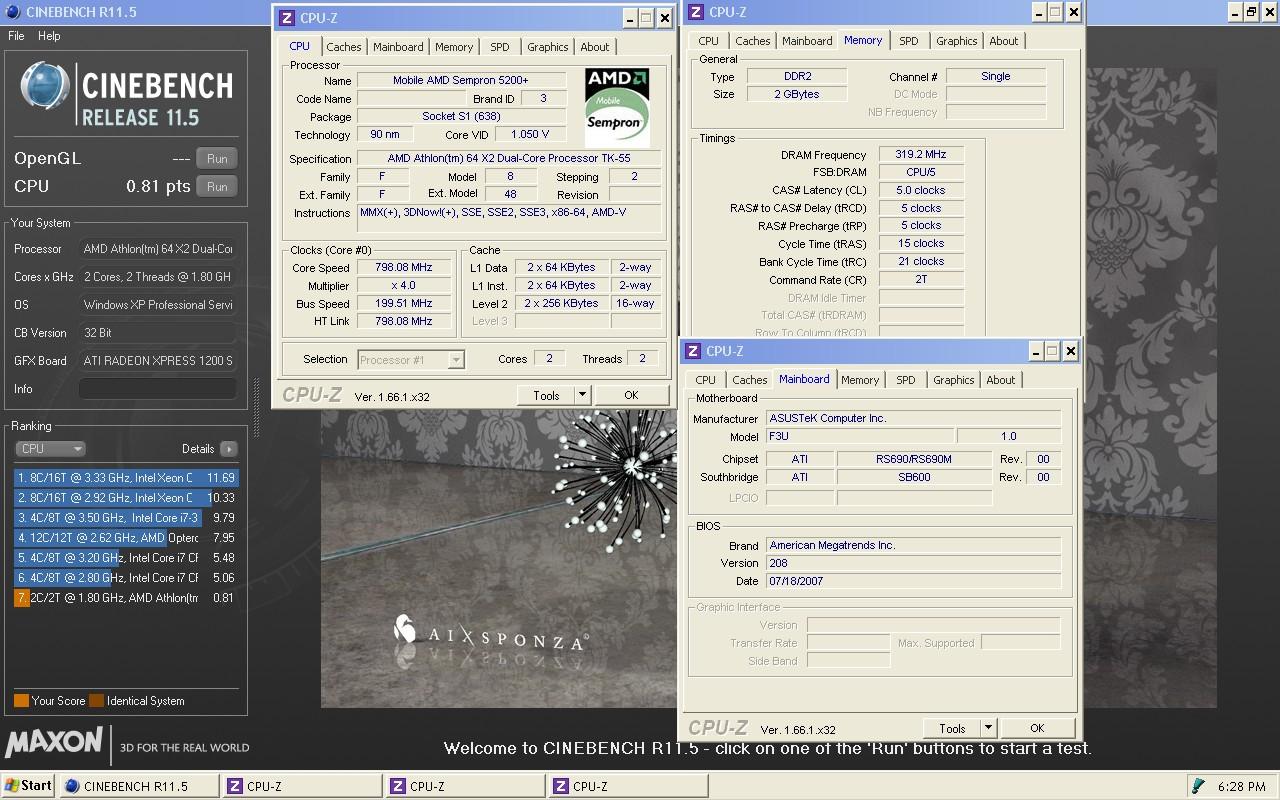The image size is (1280, 800).
Task: Open the File menu in Cinebench
Action: 16,36
